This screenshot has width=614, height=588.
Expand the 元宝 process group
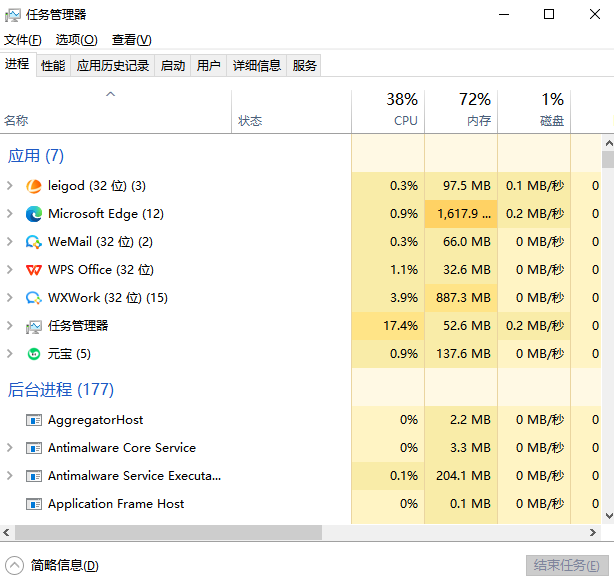pyautogui.click(x=10, y=354)
